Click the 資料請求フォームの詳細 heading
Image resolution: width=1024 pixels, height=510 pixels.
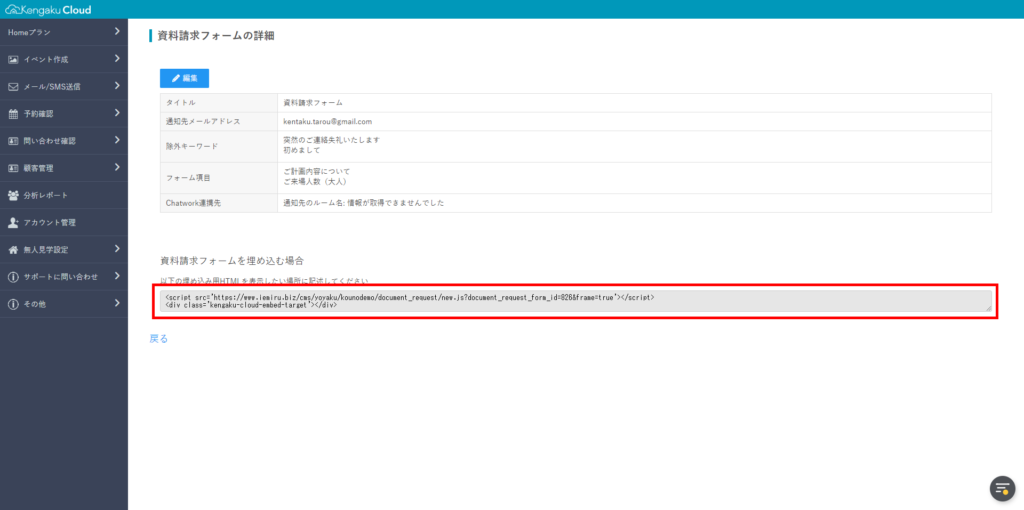(x=216, y=36)
